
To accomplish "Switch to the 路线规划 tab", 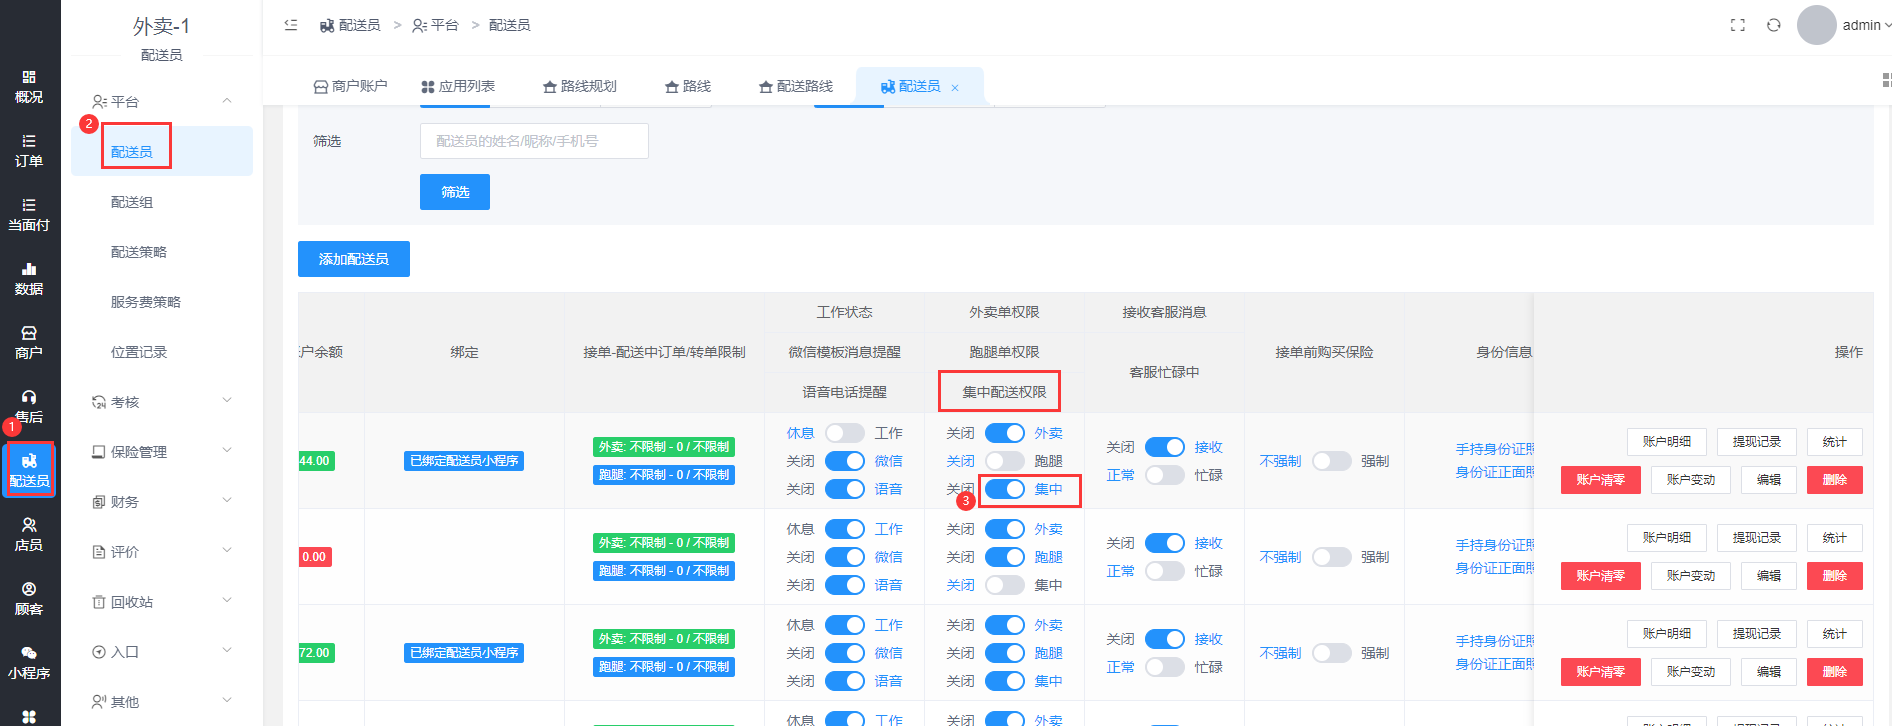I will tap(580, 87).
